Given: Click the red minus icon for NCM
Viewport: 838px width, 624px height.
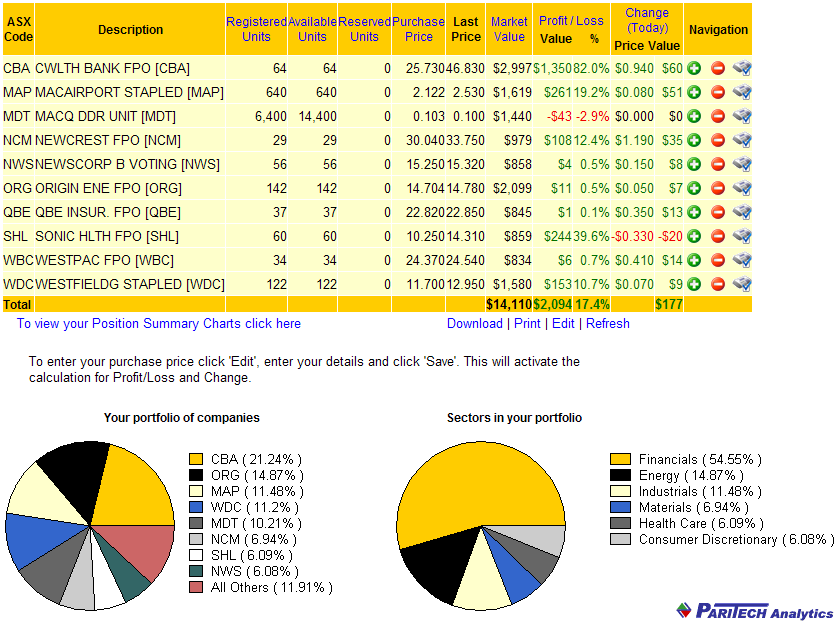Looking at the screenshot, I should [x=718, y=141].
